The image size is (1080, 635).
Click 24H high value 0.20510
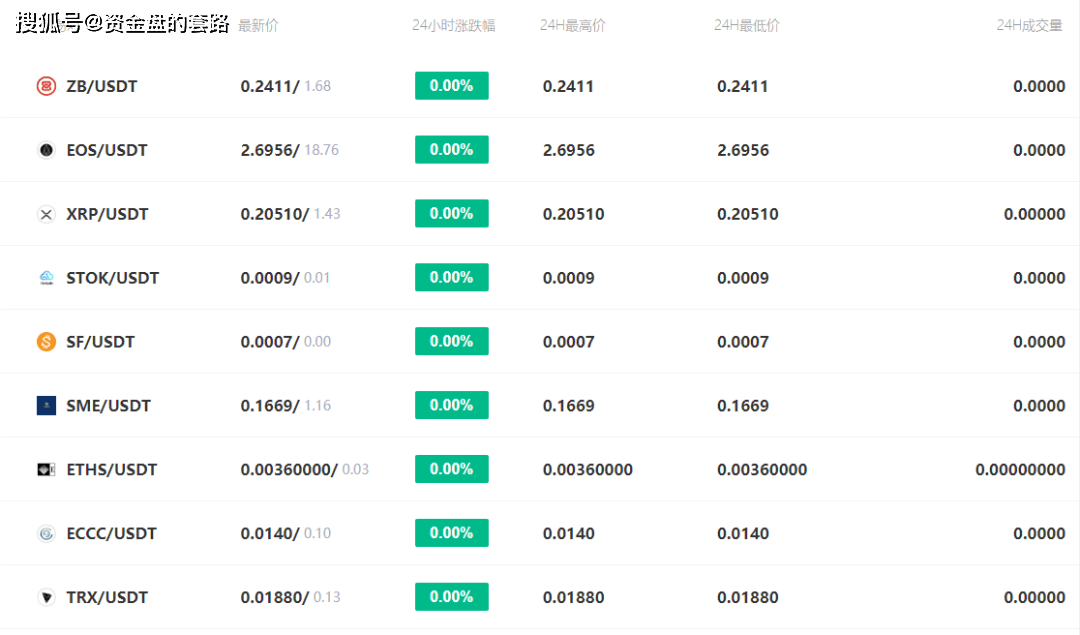(x=573, y=214)
